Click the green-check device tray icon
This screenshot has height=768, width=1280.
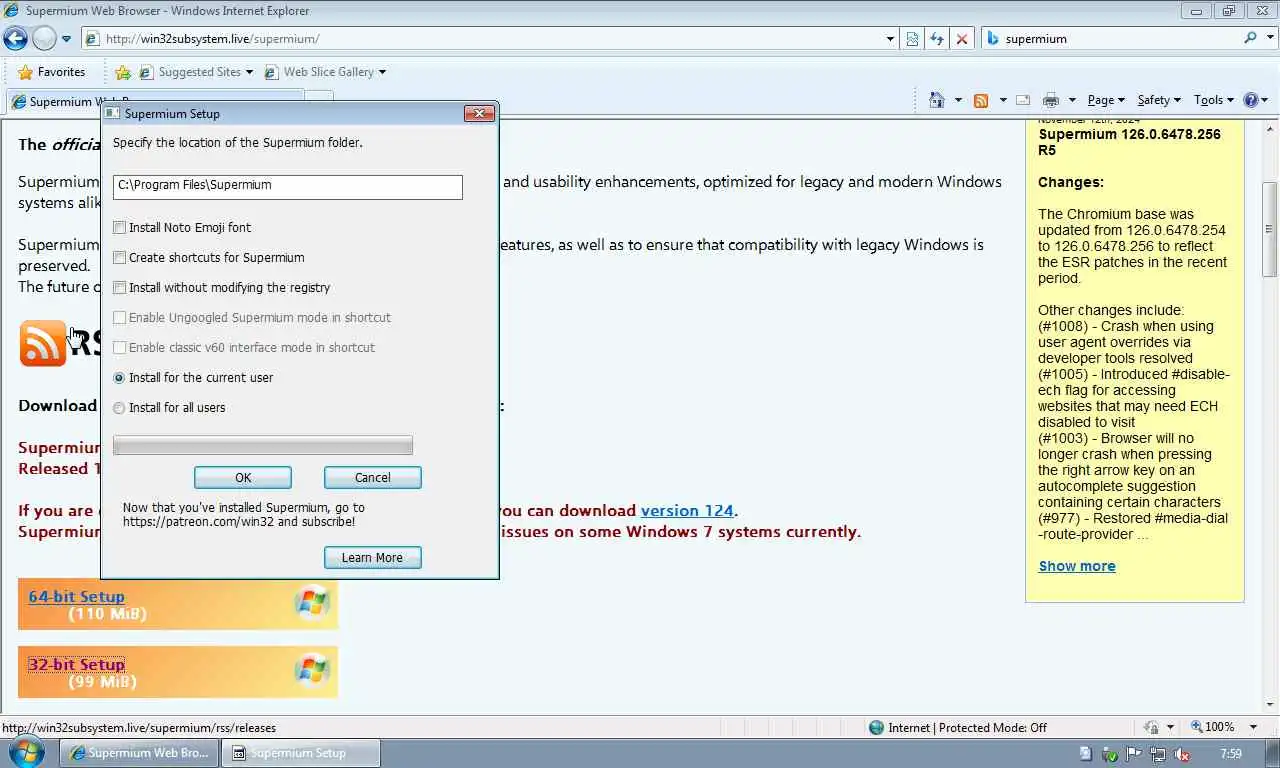(x=1110, y=754)
